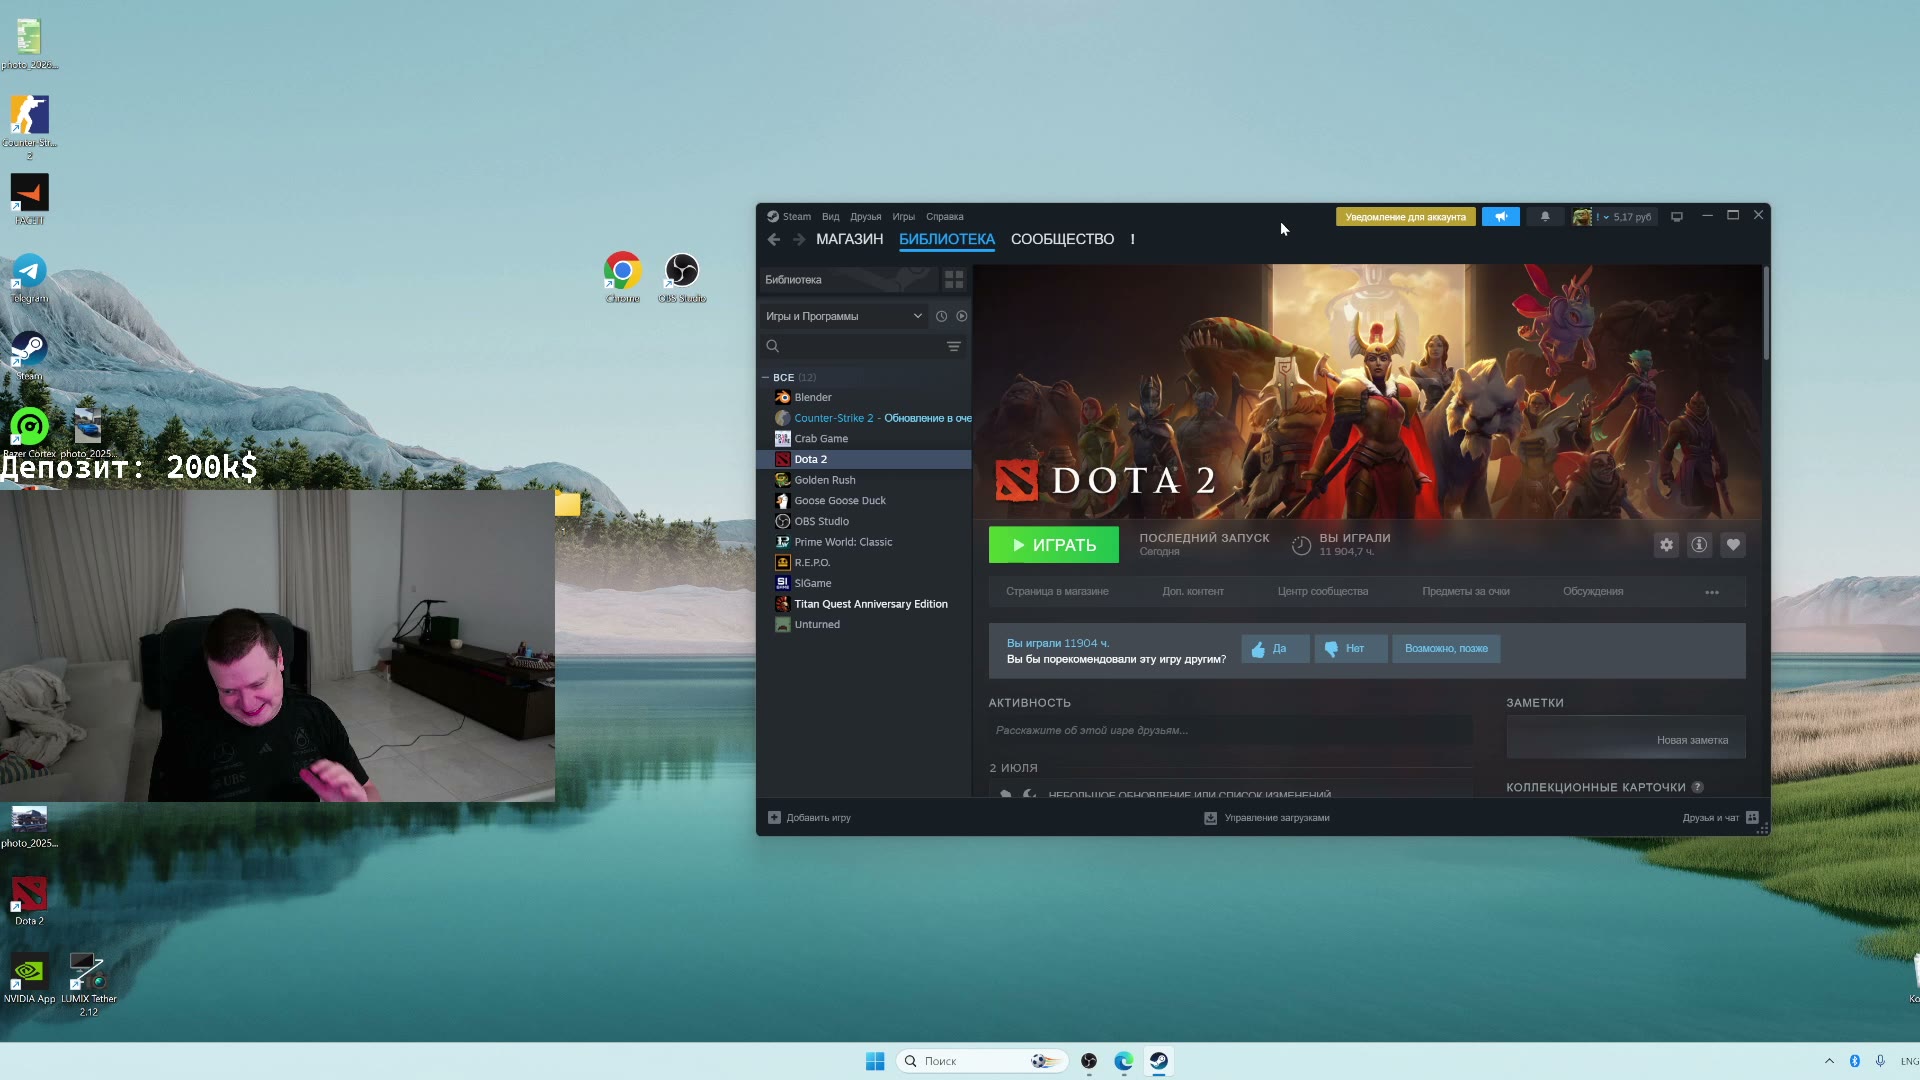Viewport: 1920px width, 1080px height.
Task: Click the magnifier icon in library search
Action: 772,346
